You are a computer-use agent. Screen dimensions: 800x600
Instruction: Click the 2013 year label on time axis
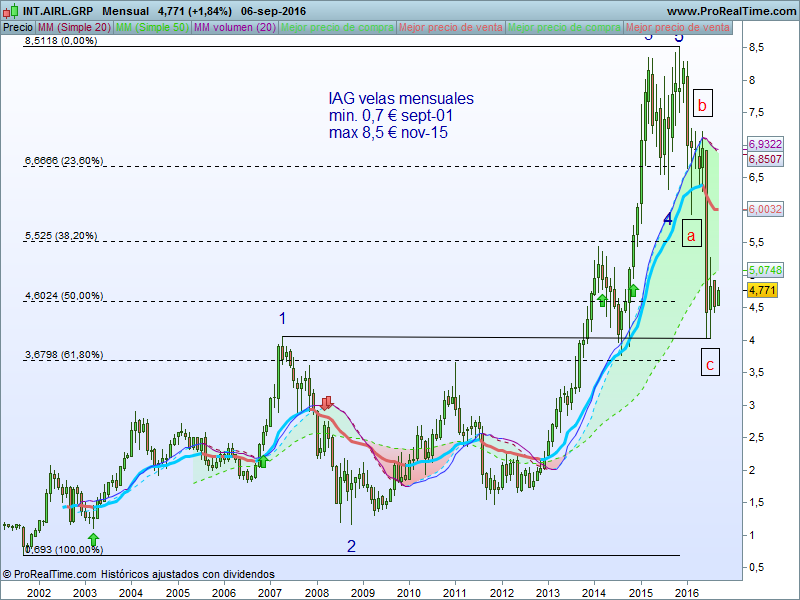point(547,593)
